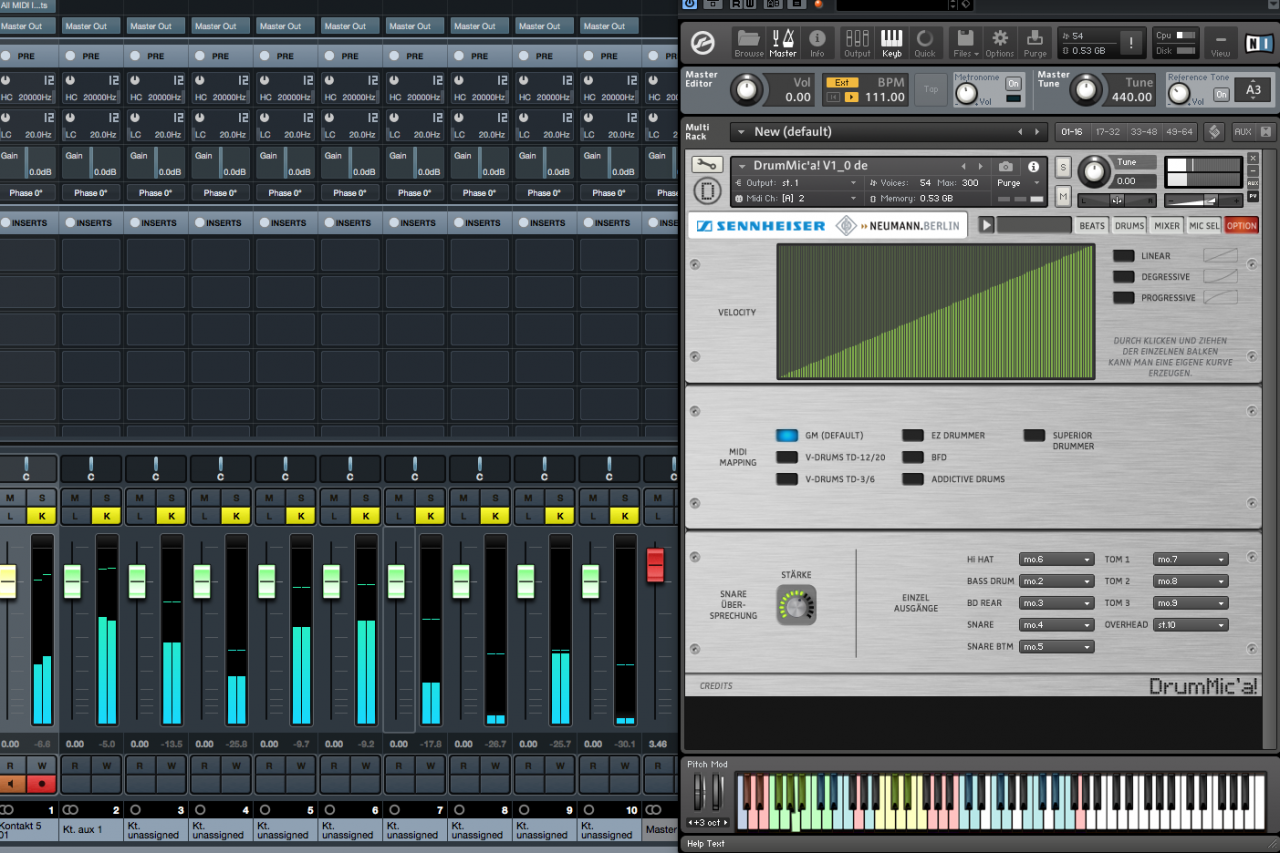Viewport: 1280px width, 853px height.
Task: Select Addictive Drums MIDI mapping
Action: (913, 479)
